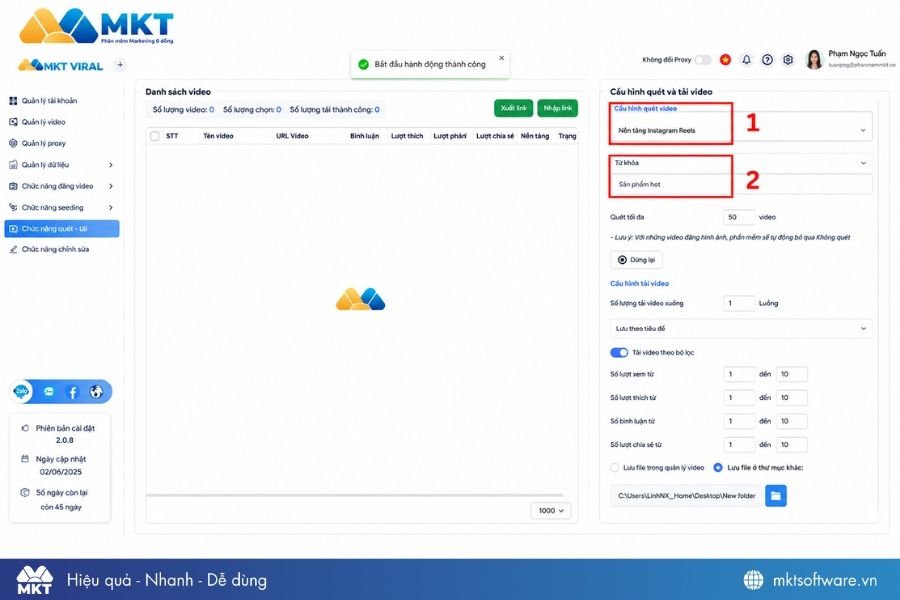Open the Facebook contact icon
Viewport: 900px width, 600px height.
click(72, 392)
